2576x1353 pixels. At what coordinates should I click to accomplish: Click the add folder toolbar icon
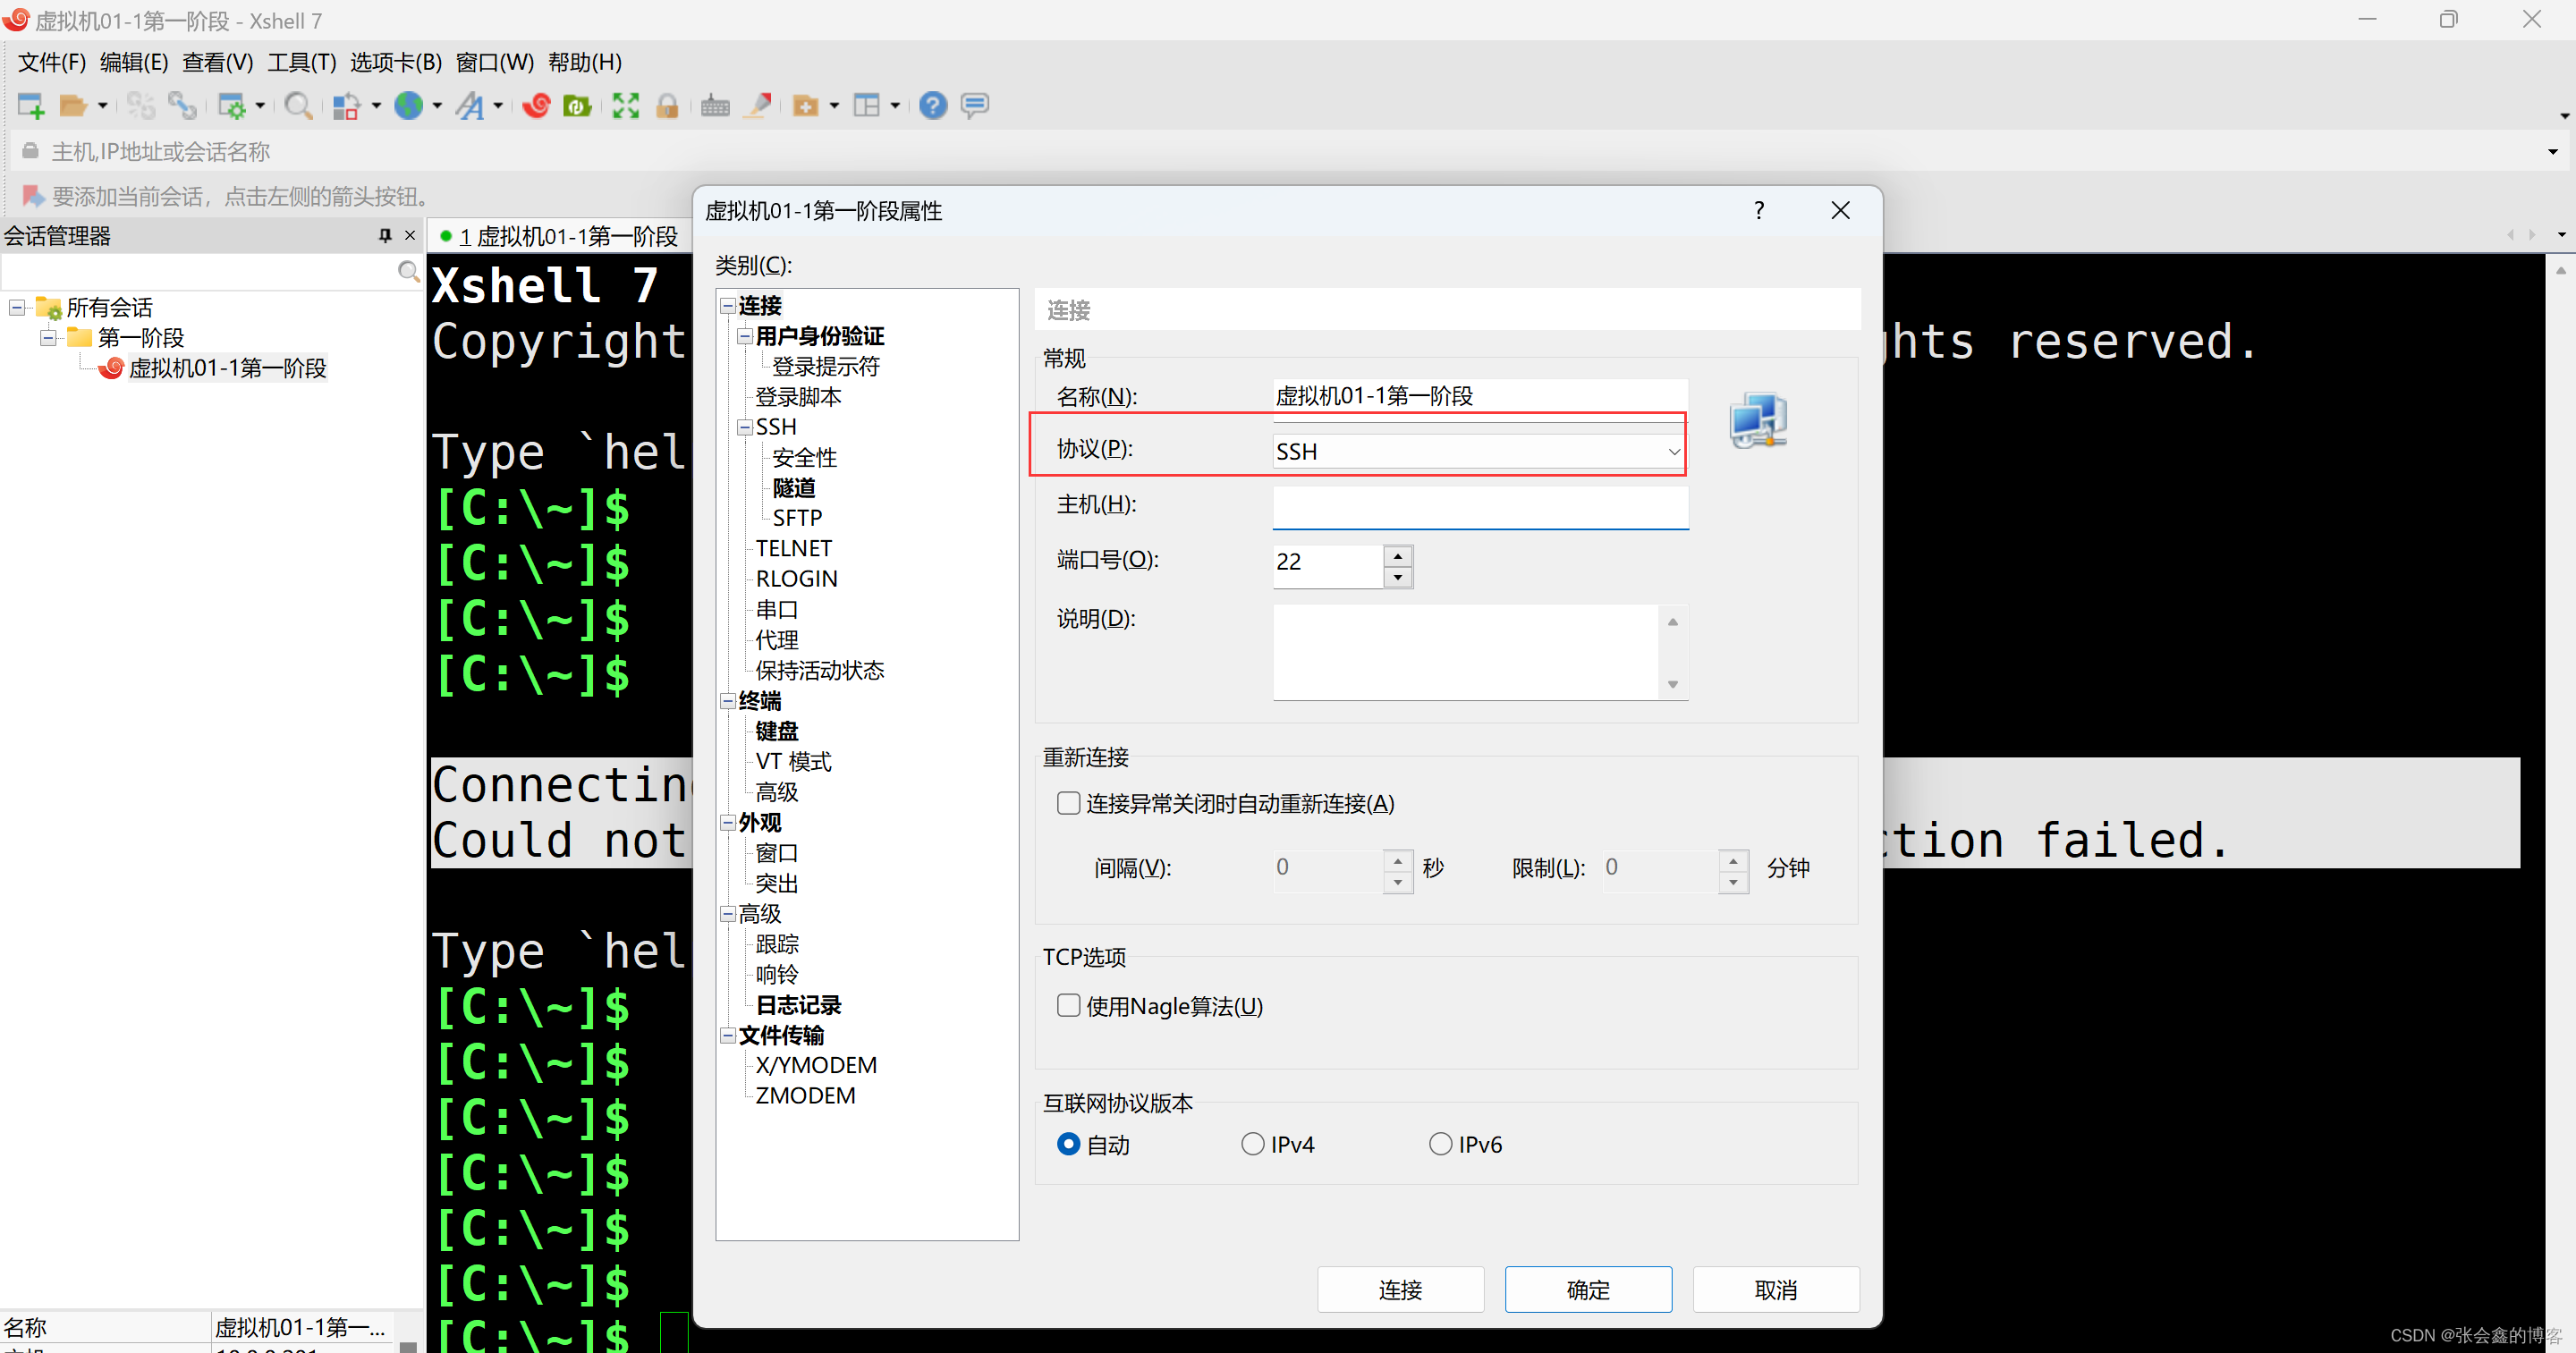tap(806, 105)
